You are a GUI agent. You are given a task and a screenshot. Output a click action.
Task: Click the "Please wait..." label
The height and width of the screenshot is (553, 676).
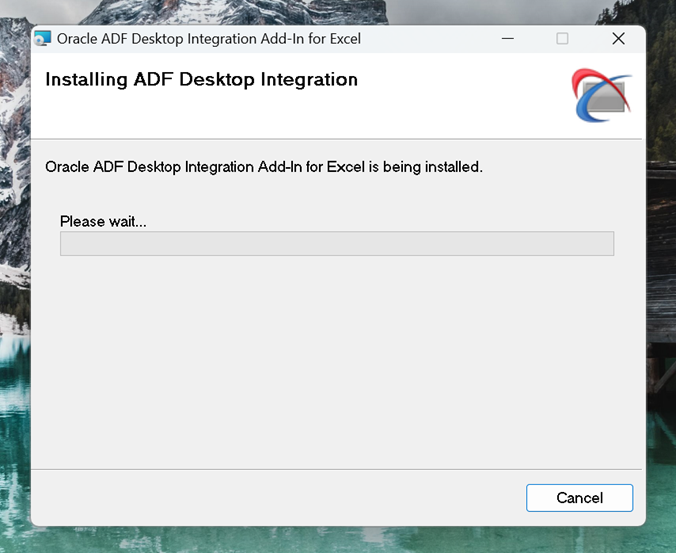(x=103, y=221)
